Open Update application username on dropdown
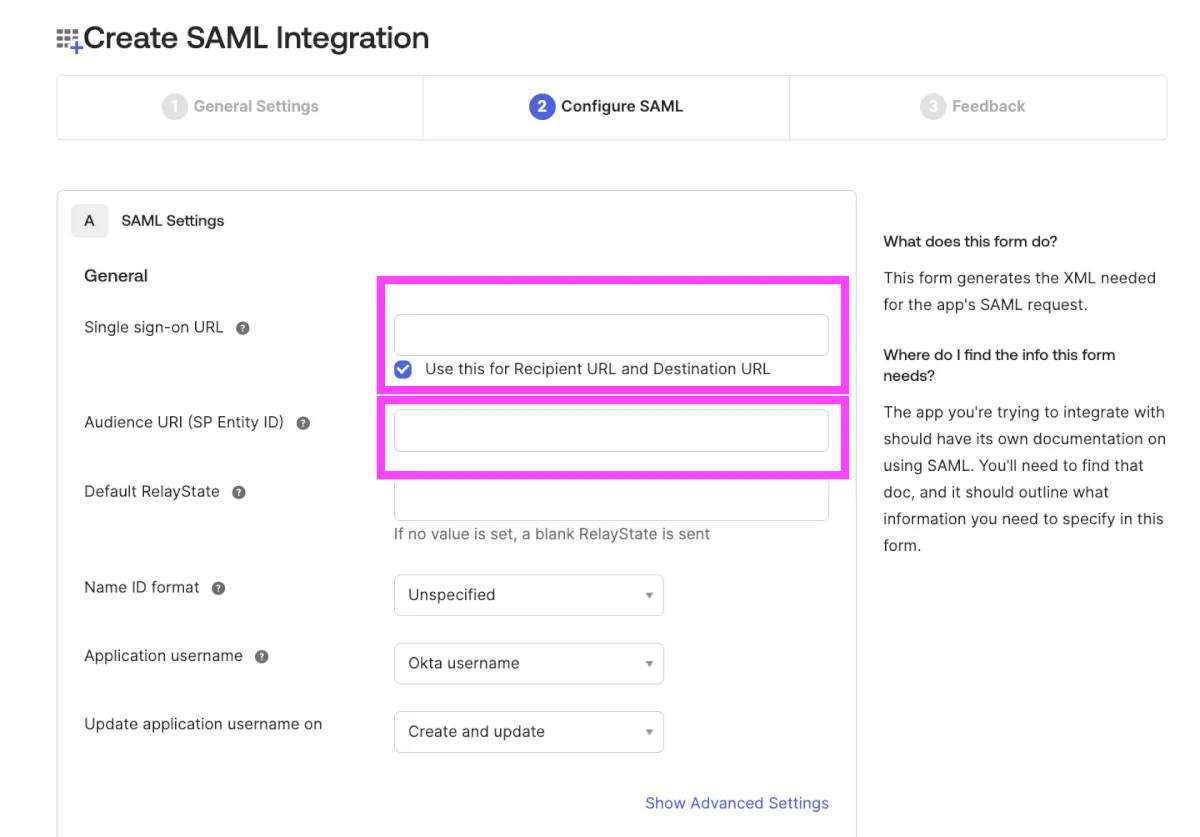This screenshot has width=1200, height=837. 528,732
